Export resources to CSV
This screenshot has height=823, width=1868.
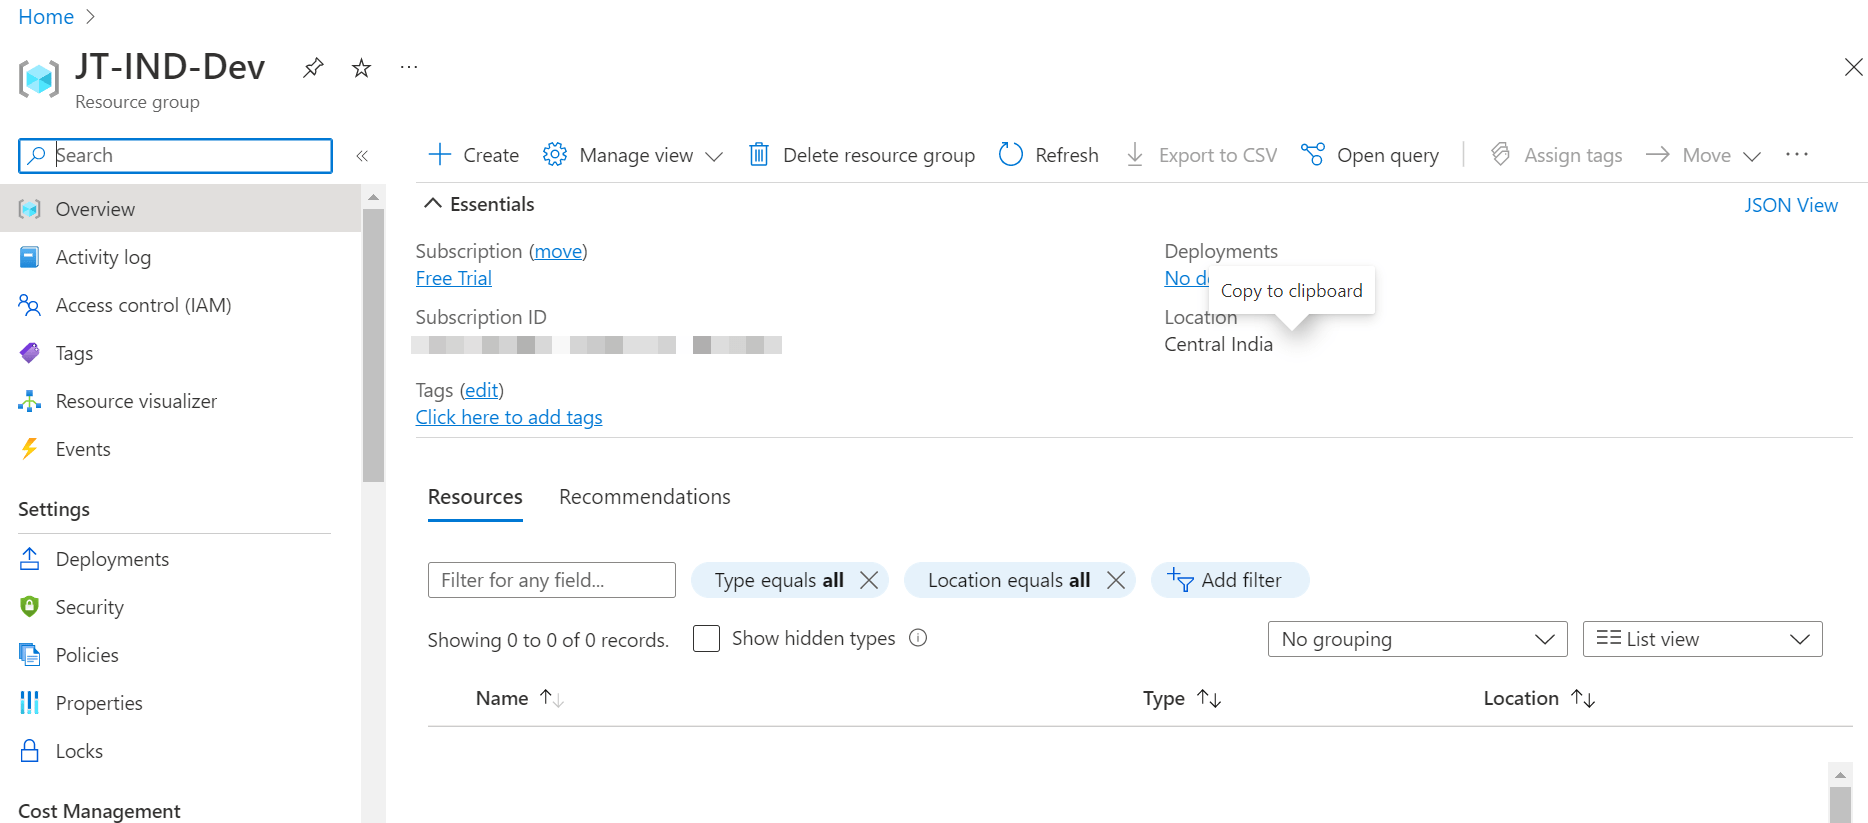1201,155
